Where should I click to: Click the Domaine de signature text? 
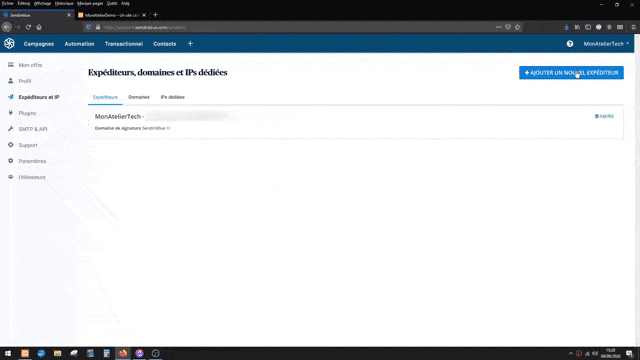click(x=118, y=128)
